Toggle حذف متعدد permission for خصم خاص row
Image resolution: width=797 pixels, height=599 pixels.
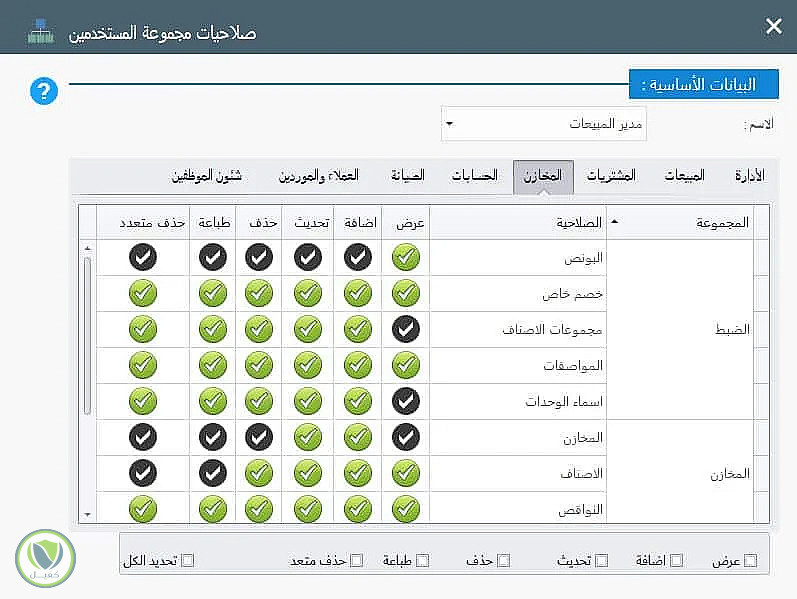[143, 293]
